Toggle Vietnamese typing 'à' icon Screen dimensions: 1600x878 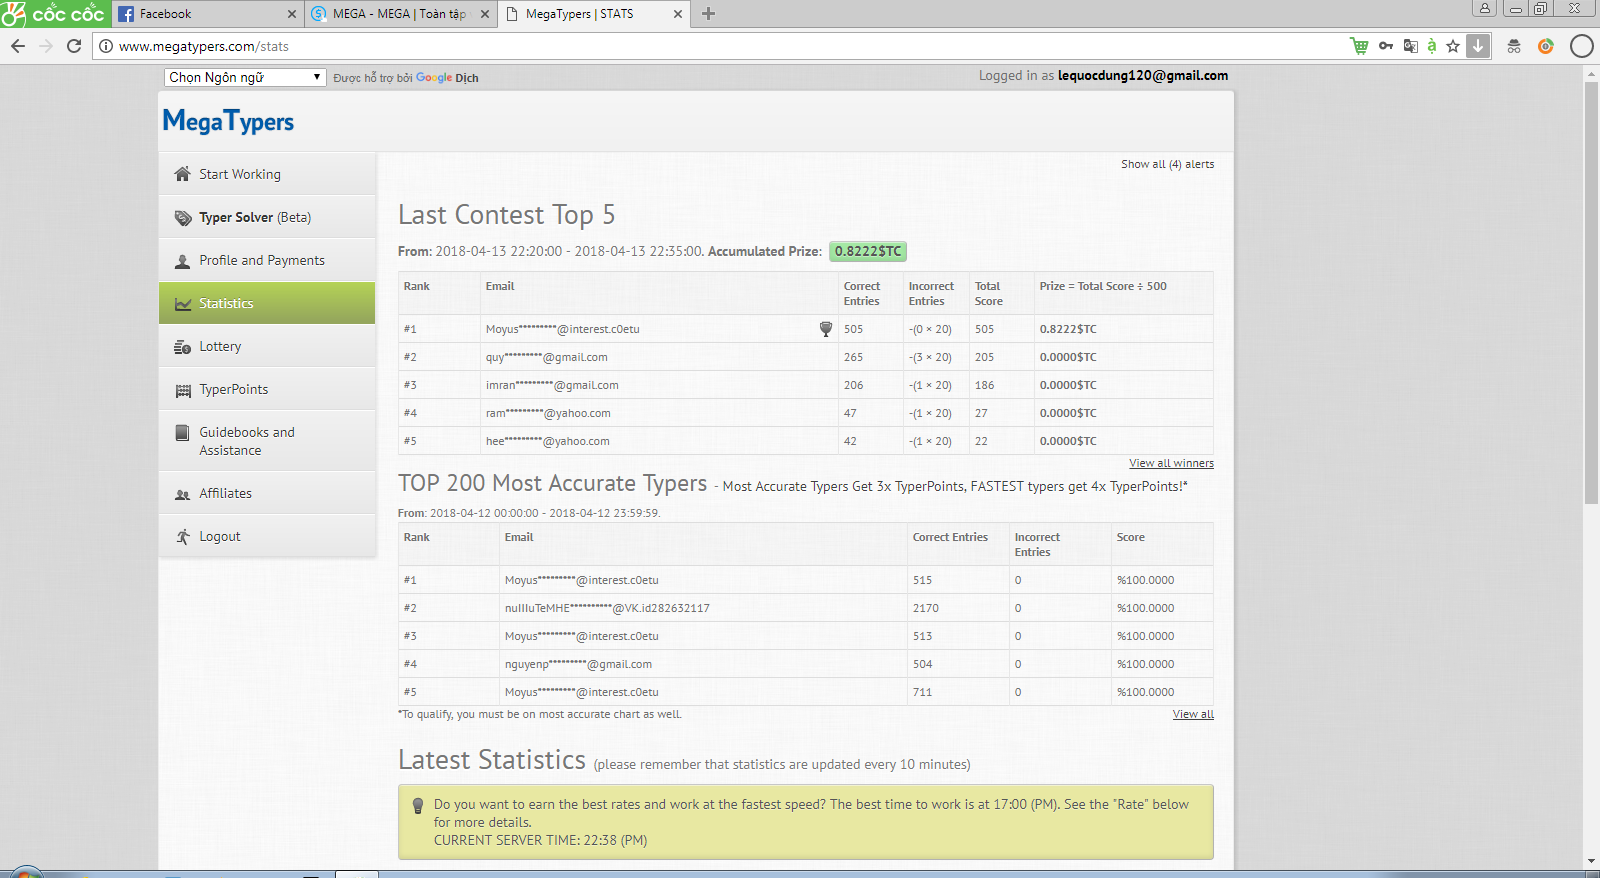tap(1432, 46)
